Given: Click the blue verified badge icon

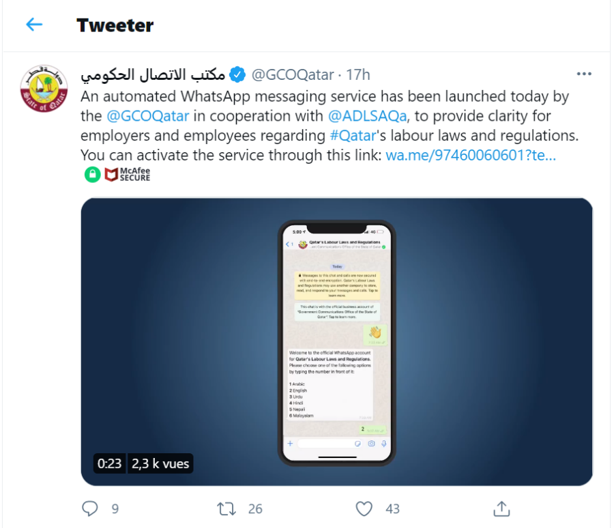Looking at the screenshot, I should point(237,74).
